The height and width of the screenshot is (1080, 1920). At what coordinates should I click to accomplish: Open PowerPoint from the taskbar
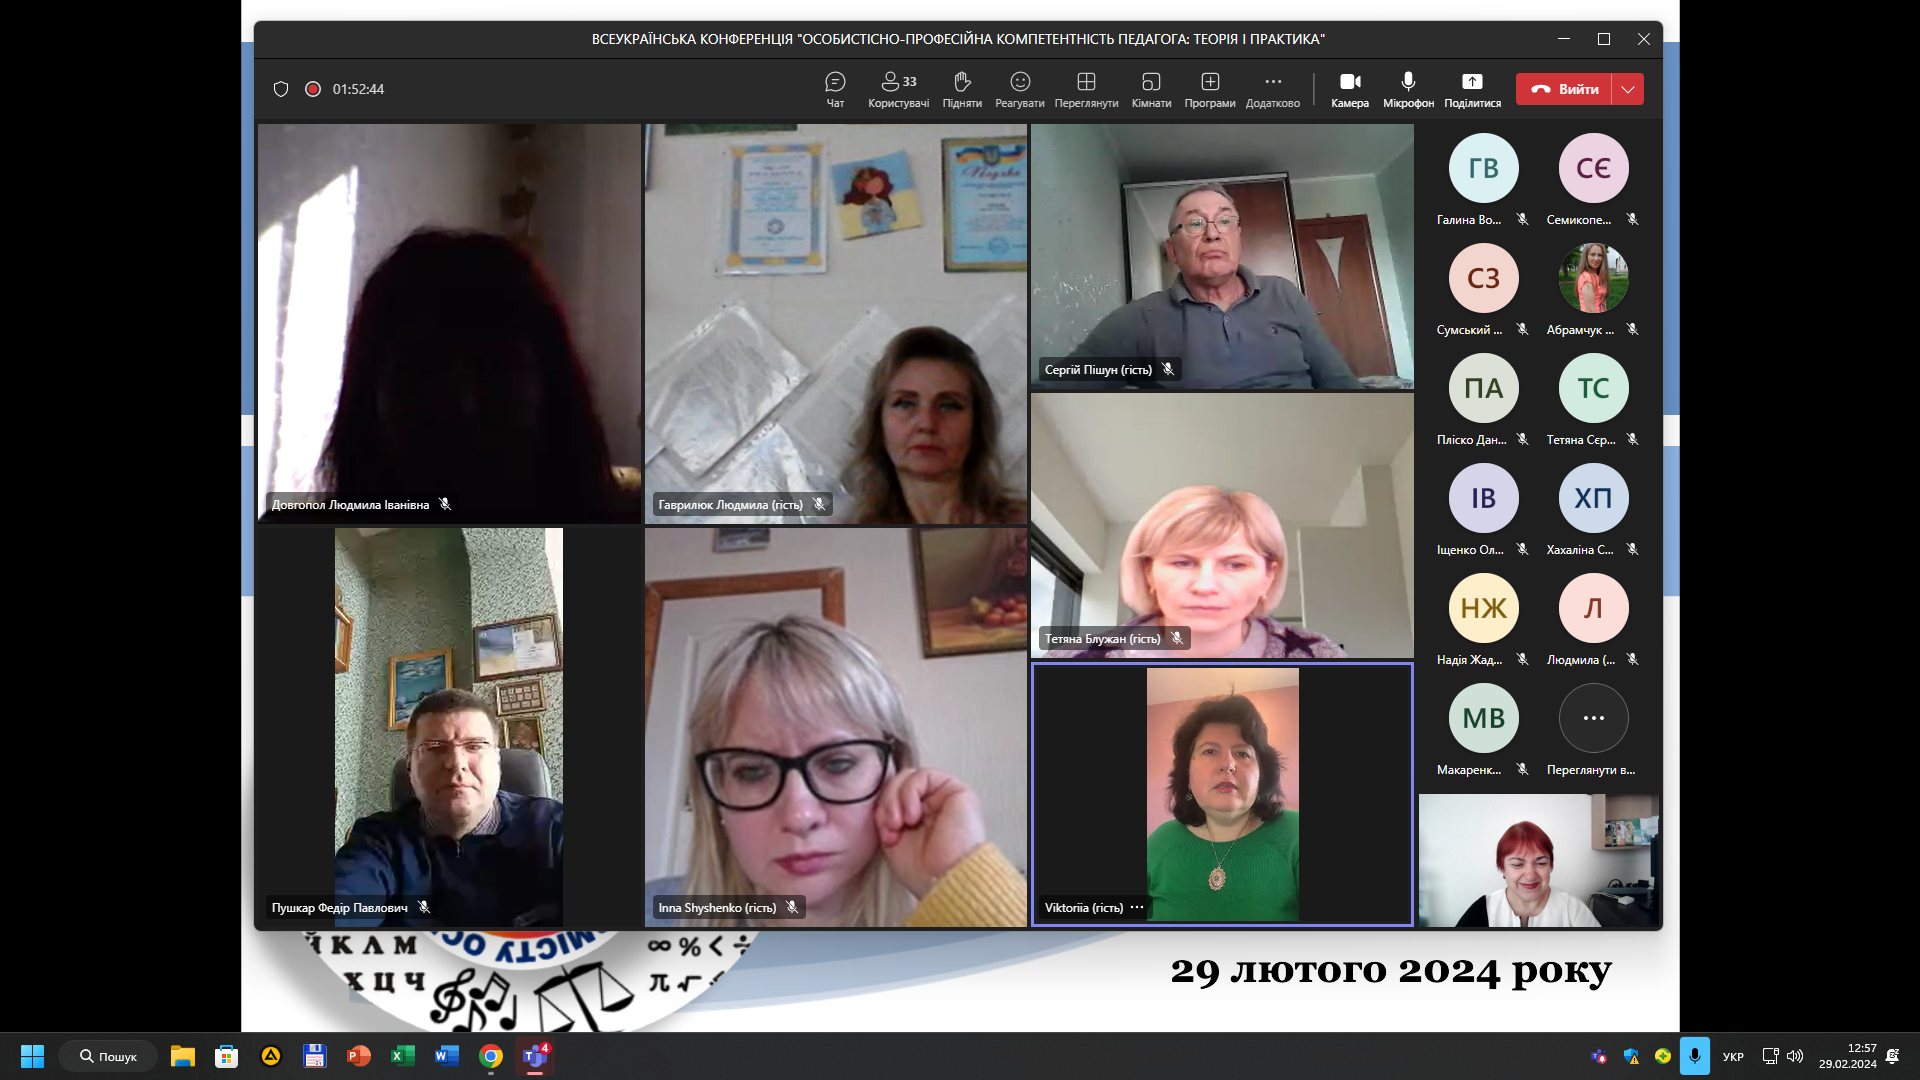point(358,1056)
